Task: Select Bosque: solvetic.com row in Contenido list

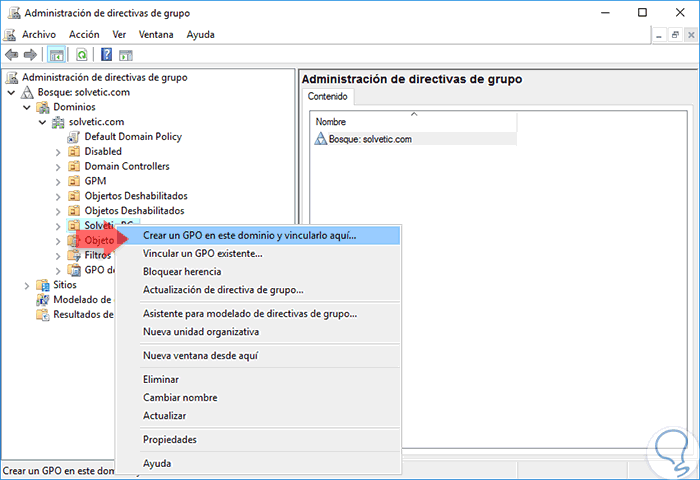Action: [x=414, y=139]
